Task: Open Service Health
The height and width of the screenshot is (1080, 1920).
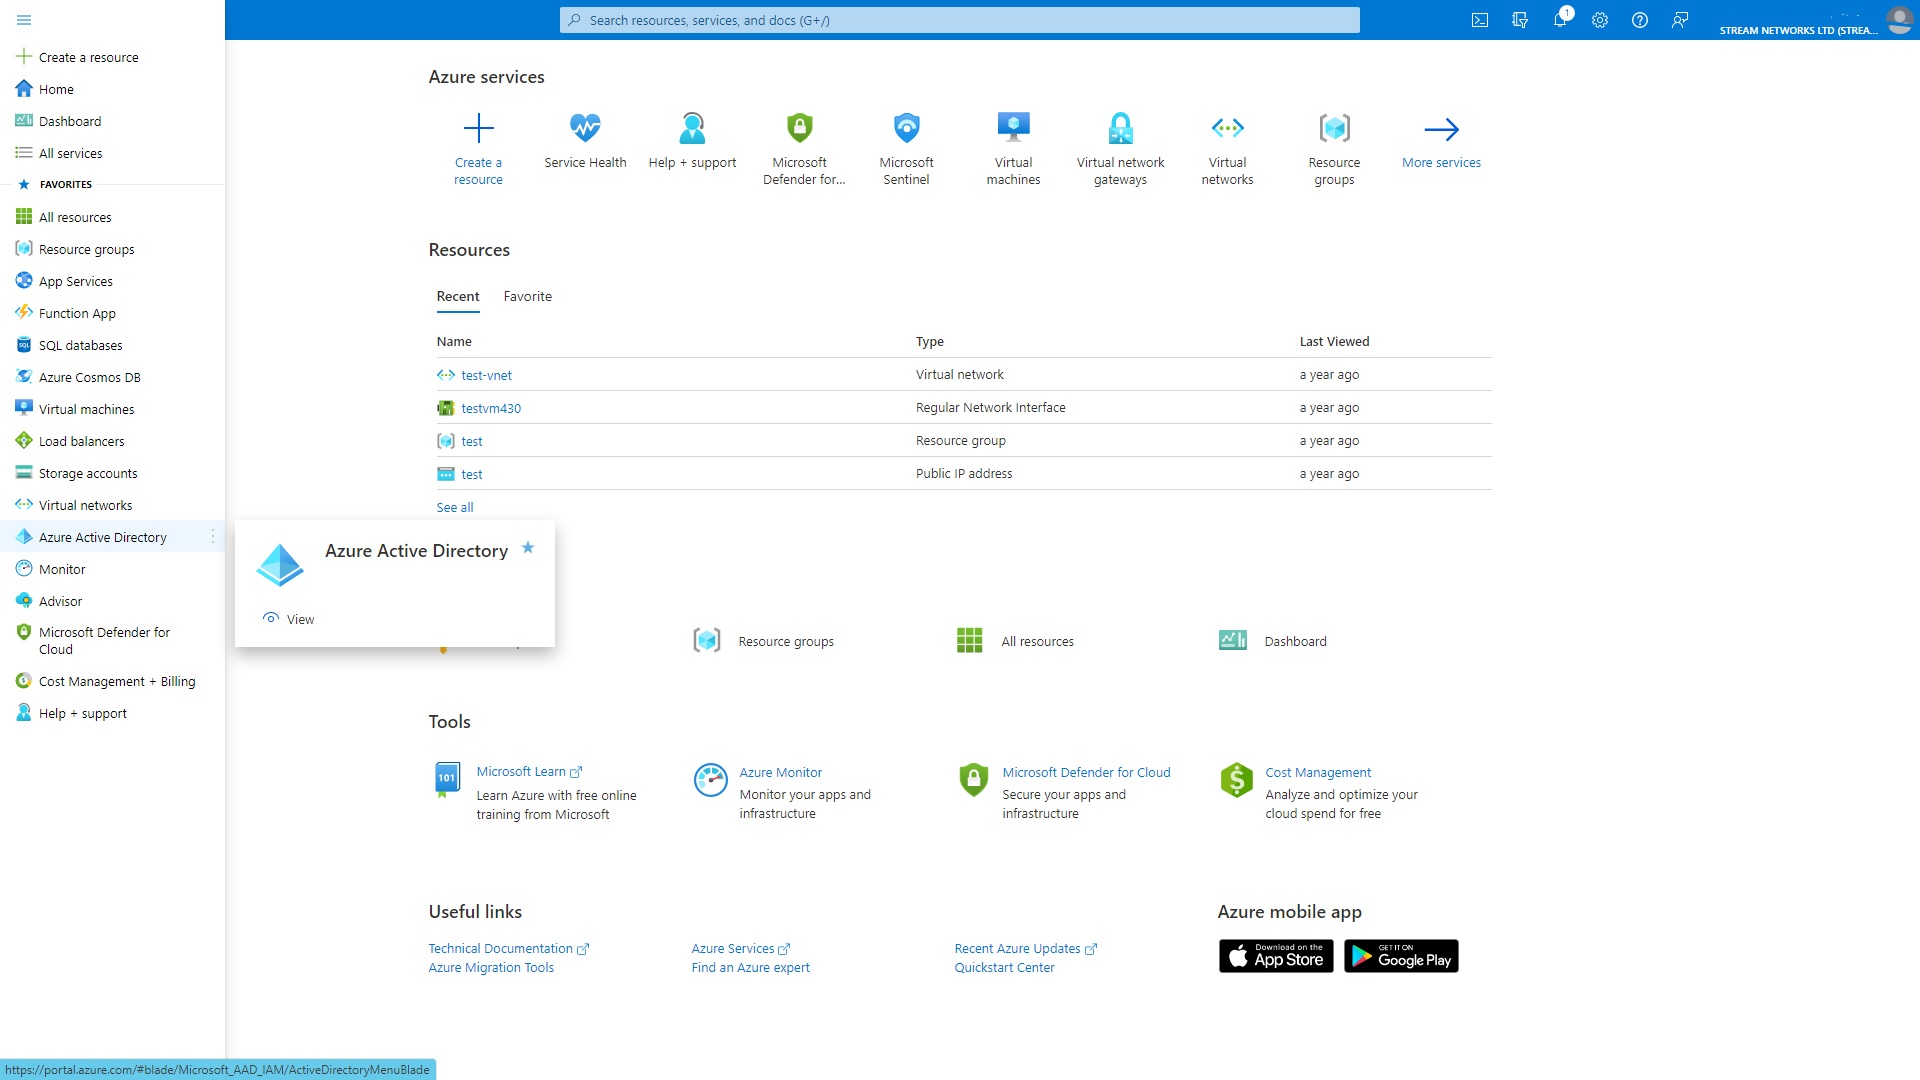Action: 584,140
